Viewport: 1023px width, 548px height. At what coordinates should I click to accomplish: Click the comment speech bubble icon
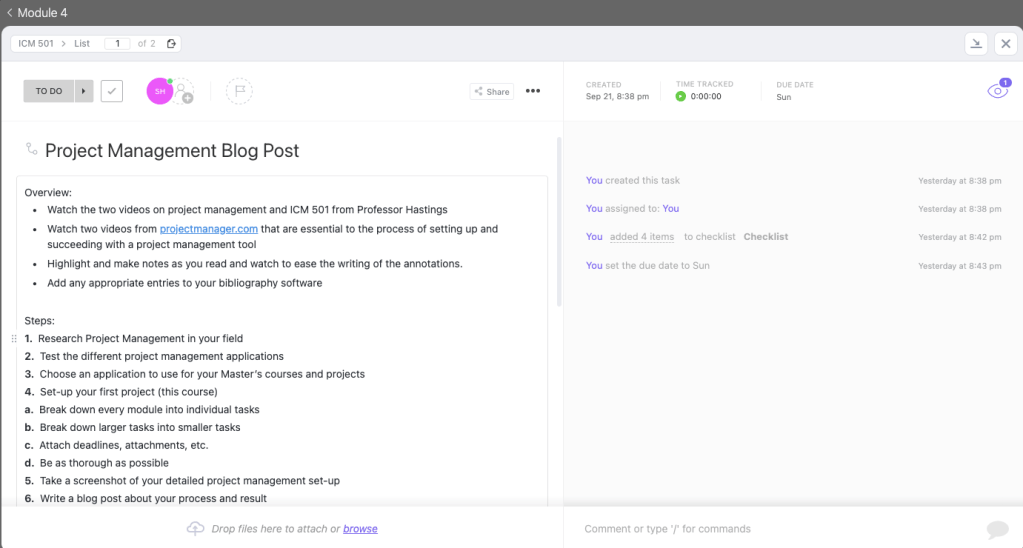(997, 529)
